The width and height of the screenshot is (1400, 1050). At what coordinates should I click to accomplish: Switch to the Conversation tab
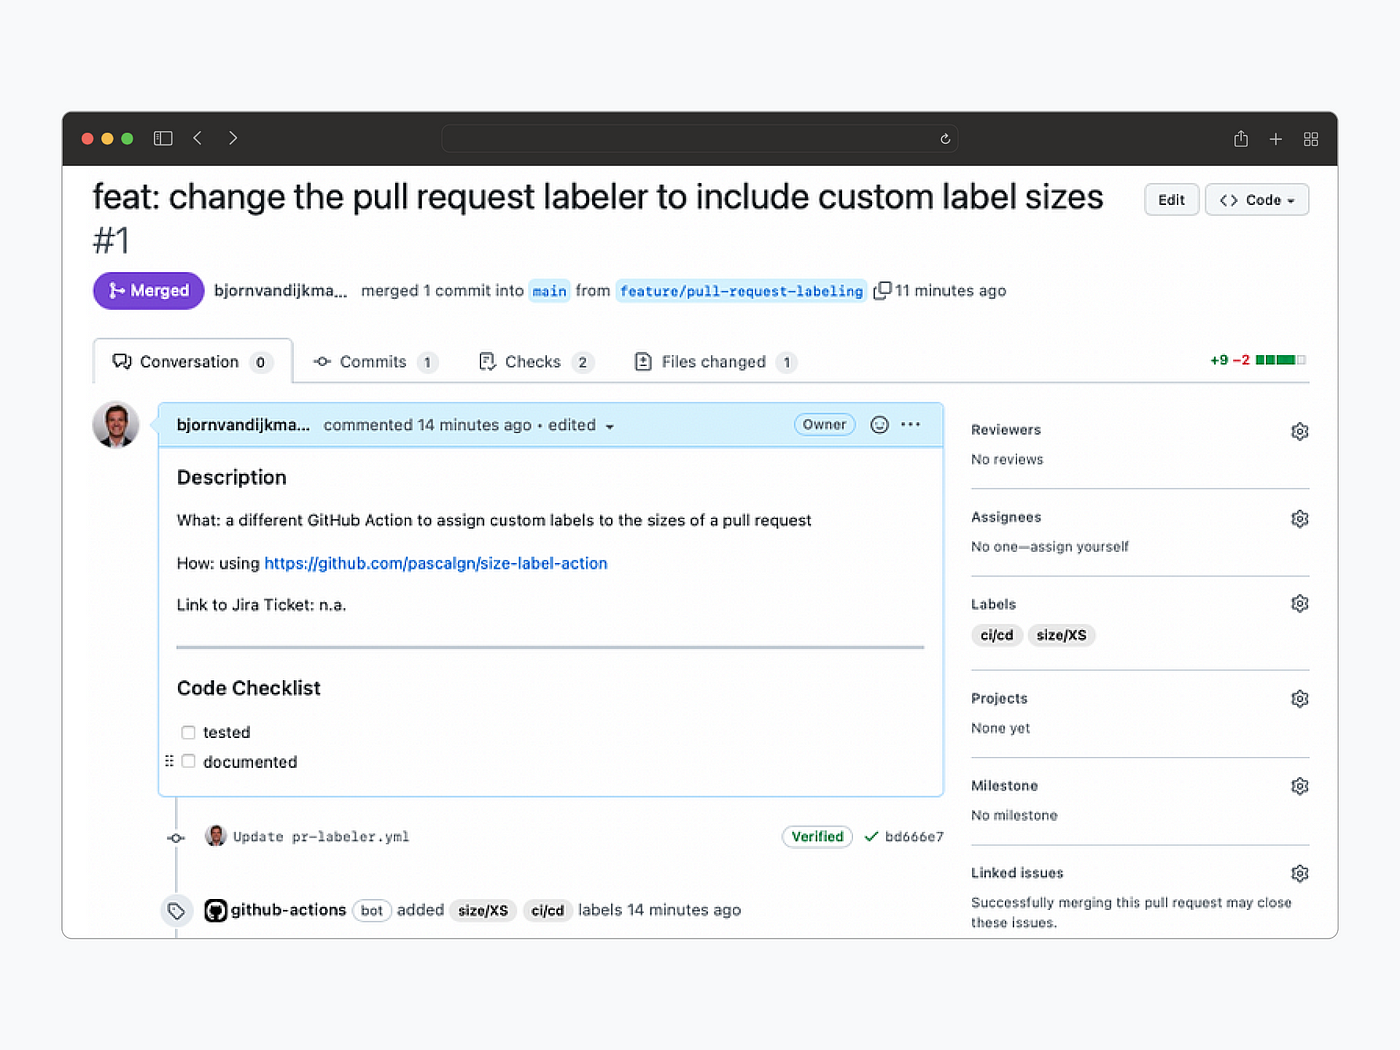coord(192,361)
